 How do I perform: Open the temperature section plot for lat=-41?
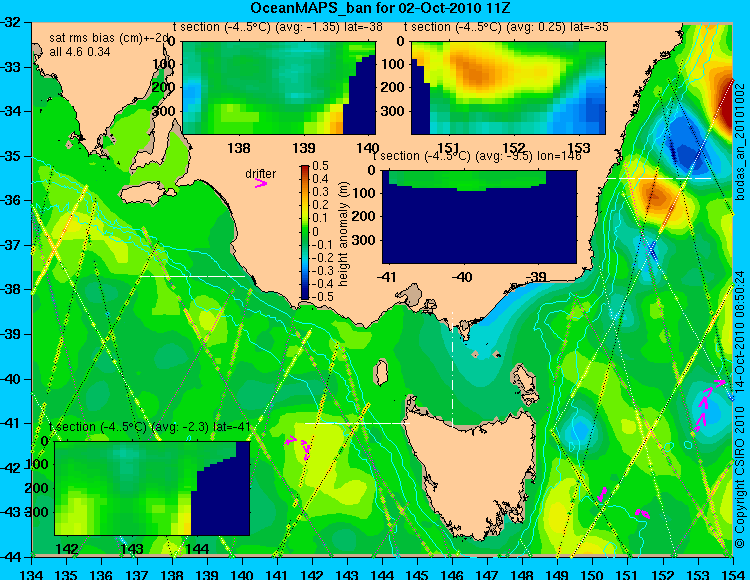pyautogui.click(x=152, y=488)
